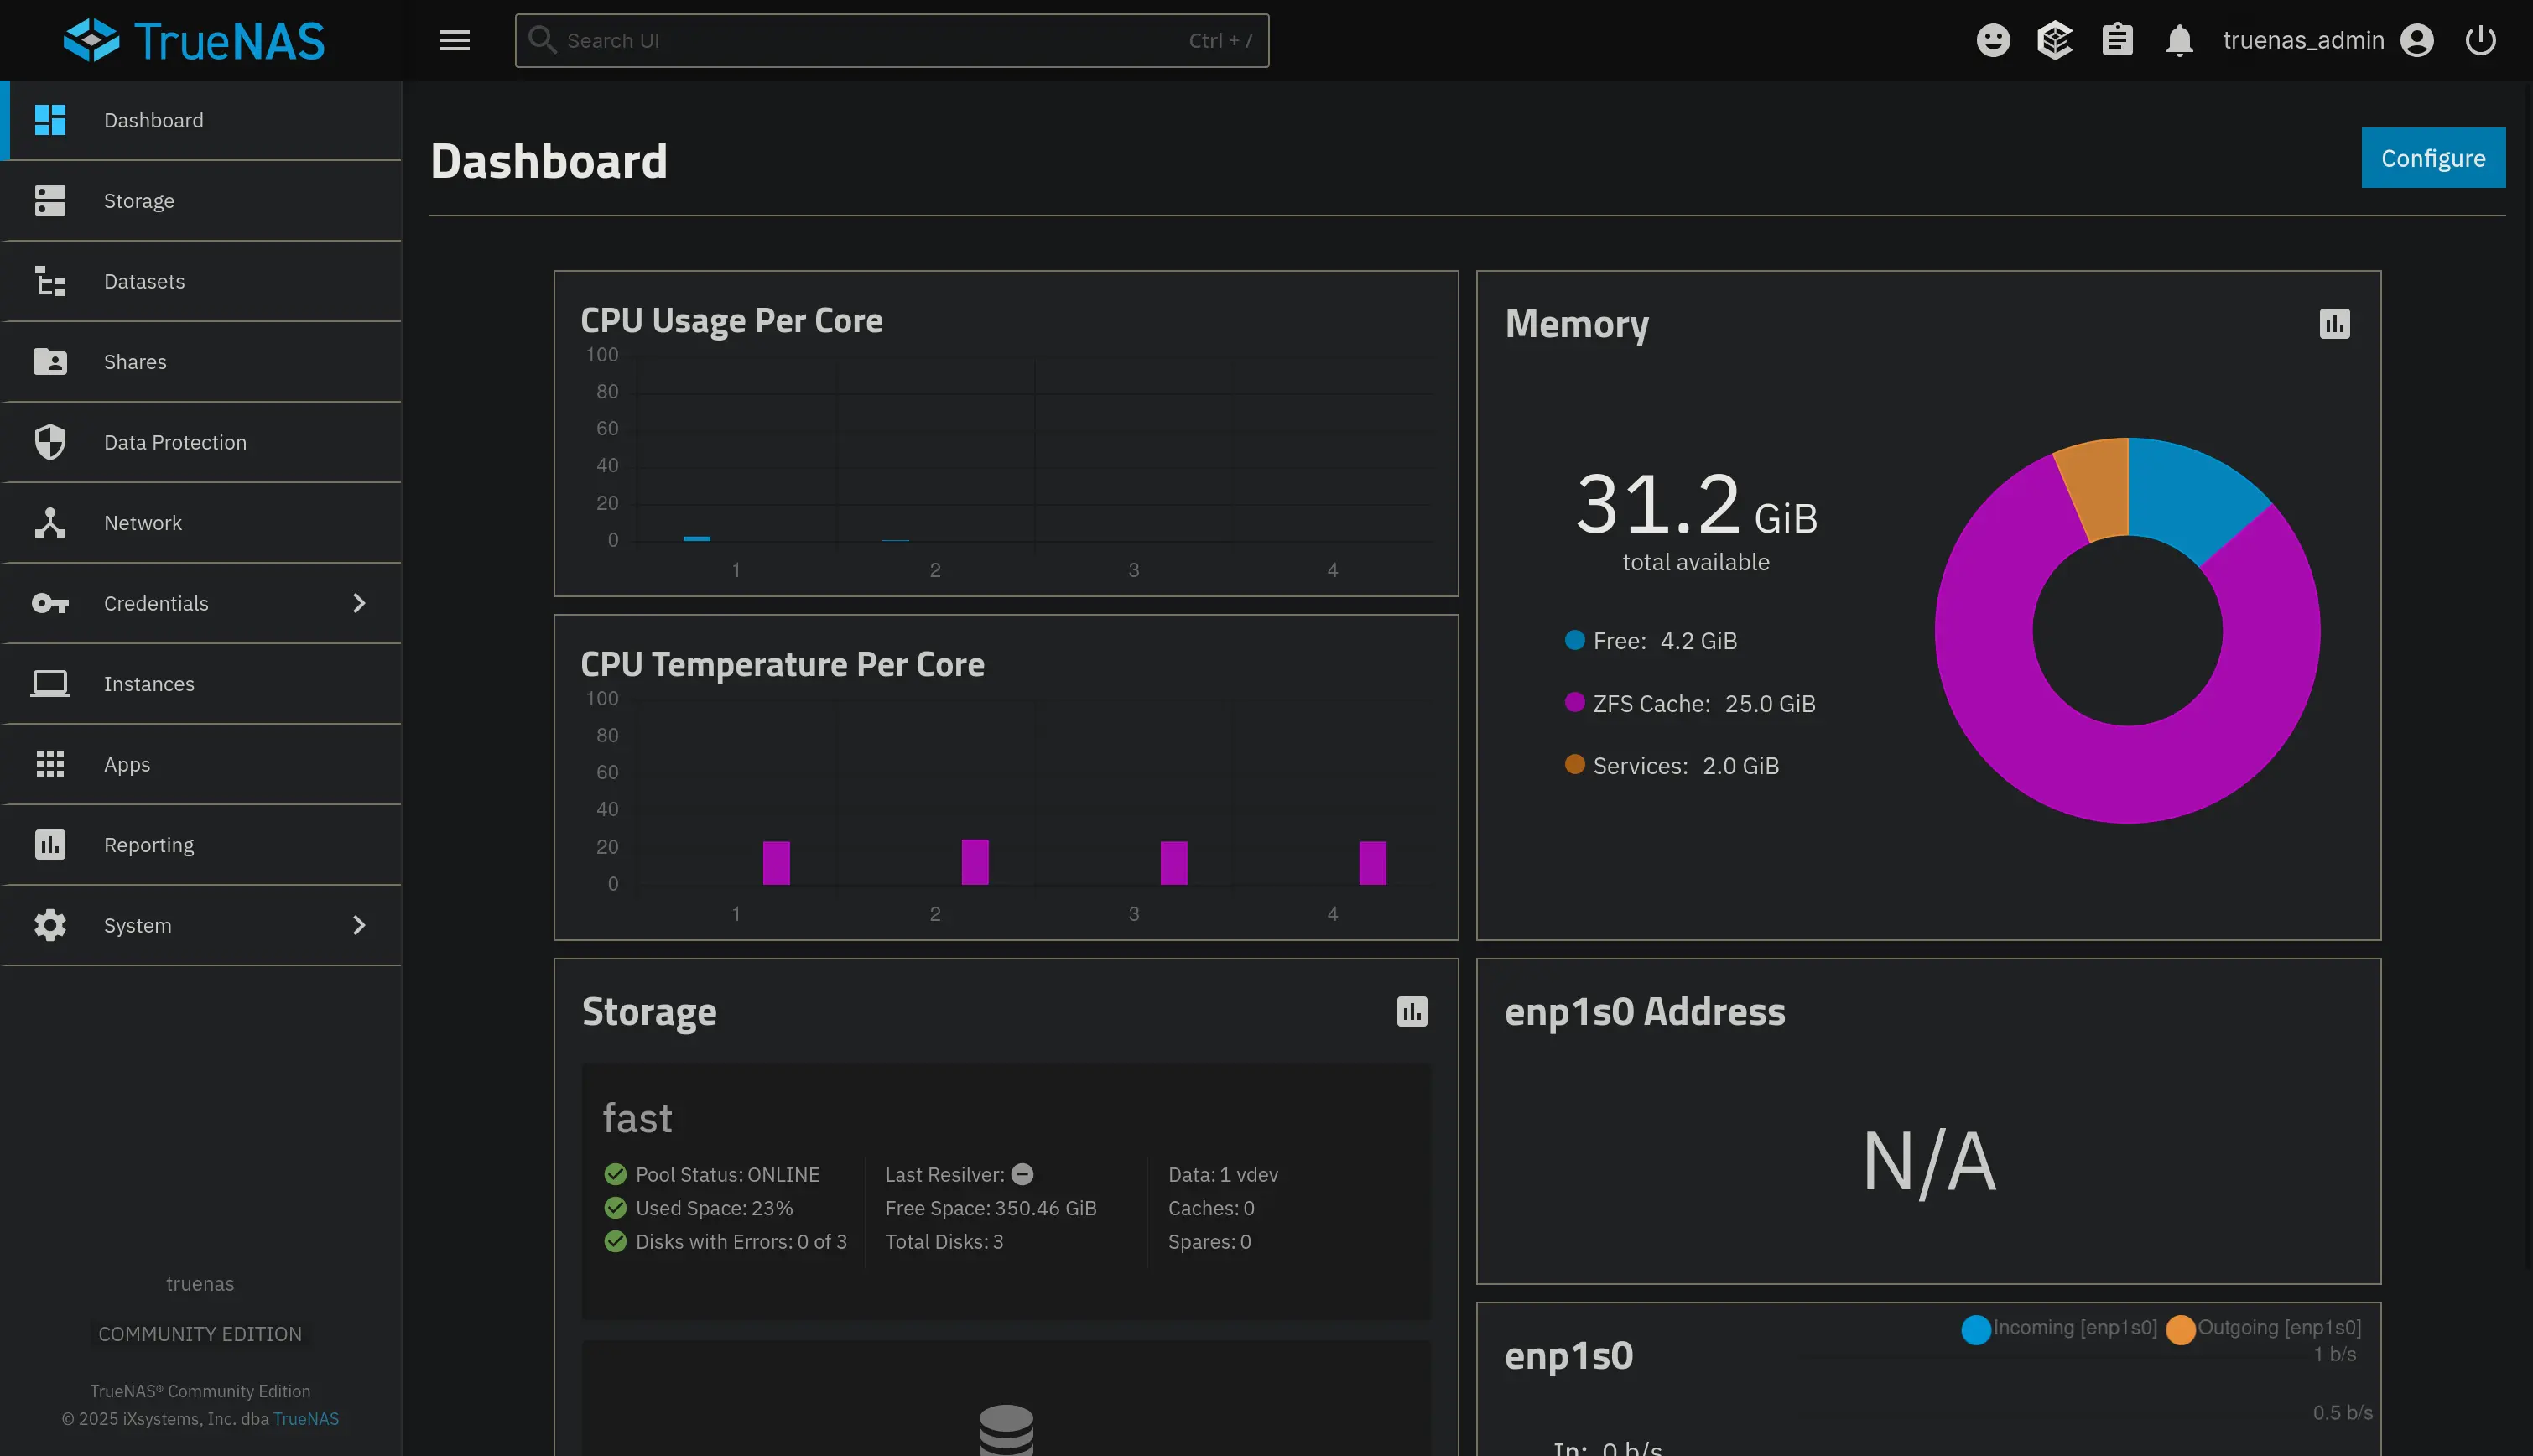The width and height of the screenshot is (2533, 1456).
Task: Click the Free memory blue legend dot
Action: [x=1574, y=640]
